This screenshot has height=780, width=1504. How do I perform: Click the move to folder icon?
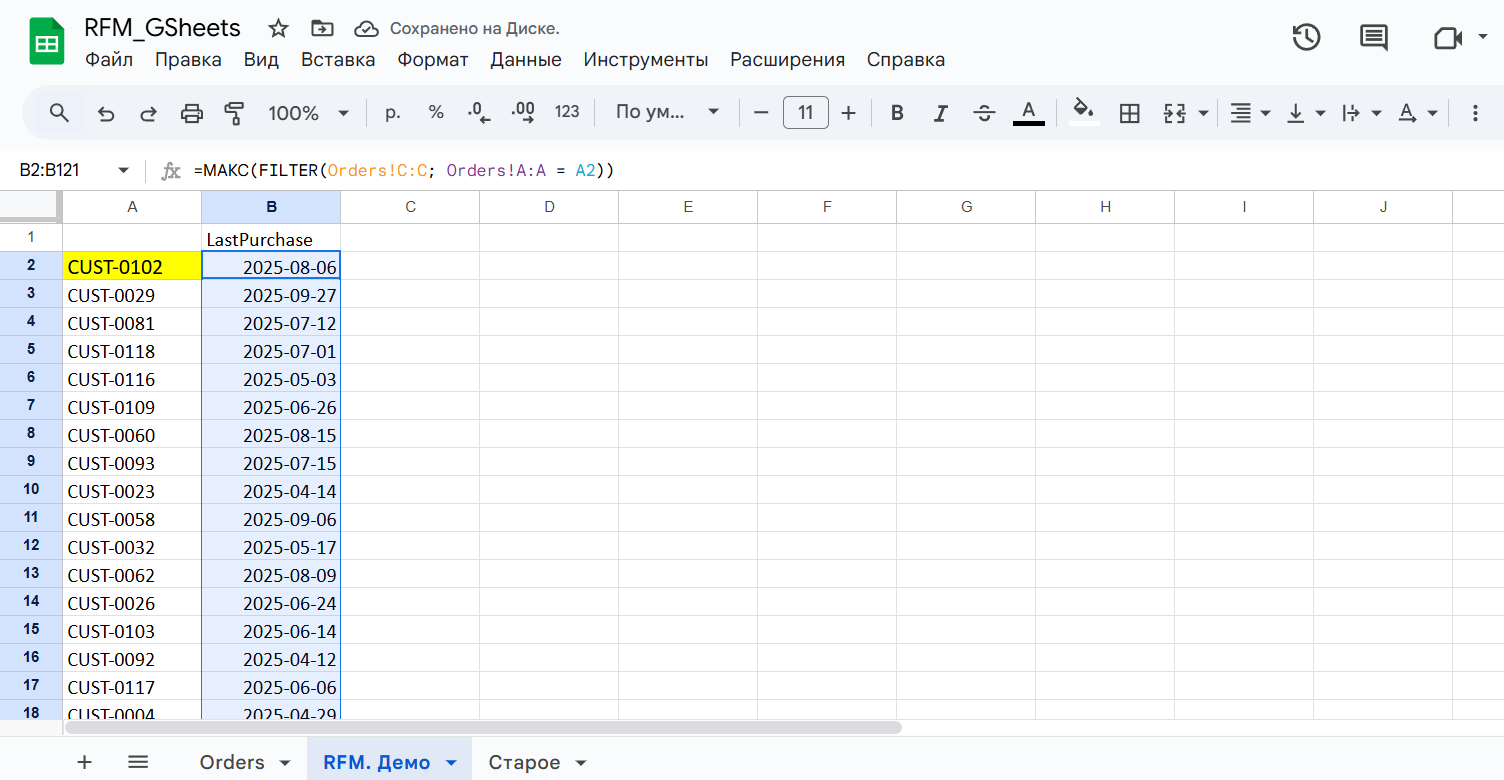(322, 28)
